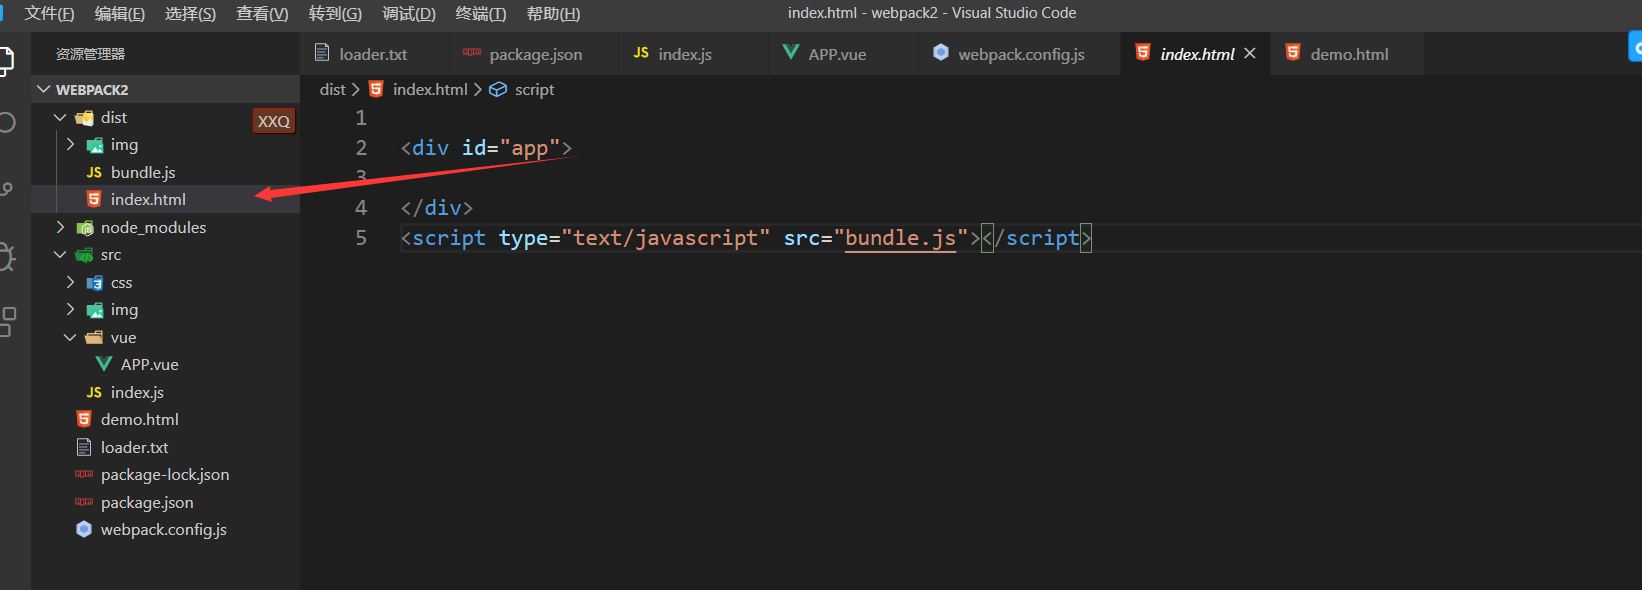This screenshot has height=590, width=1642.
Task: Open the 转到(G) menu
Action: coord(335,13)
